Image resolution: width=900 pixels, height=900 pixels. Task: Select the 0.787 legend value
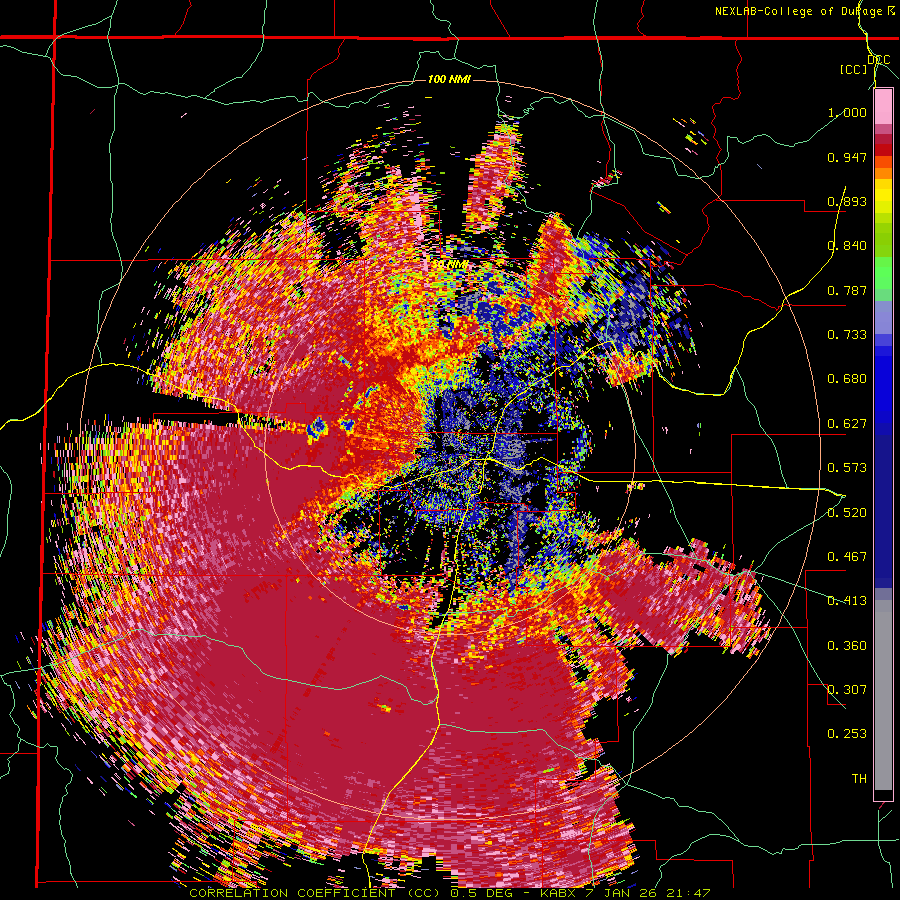click(x=847, y=290)
